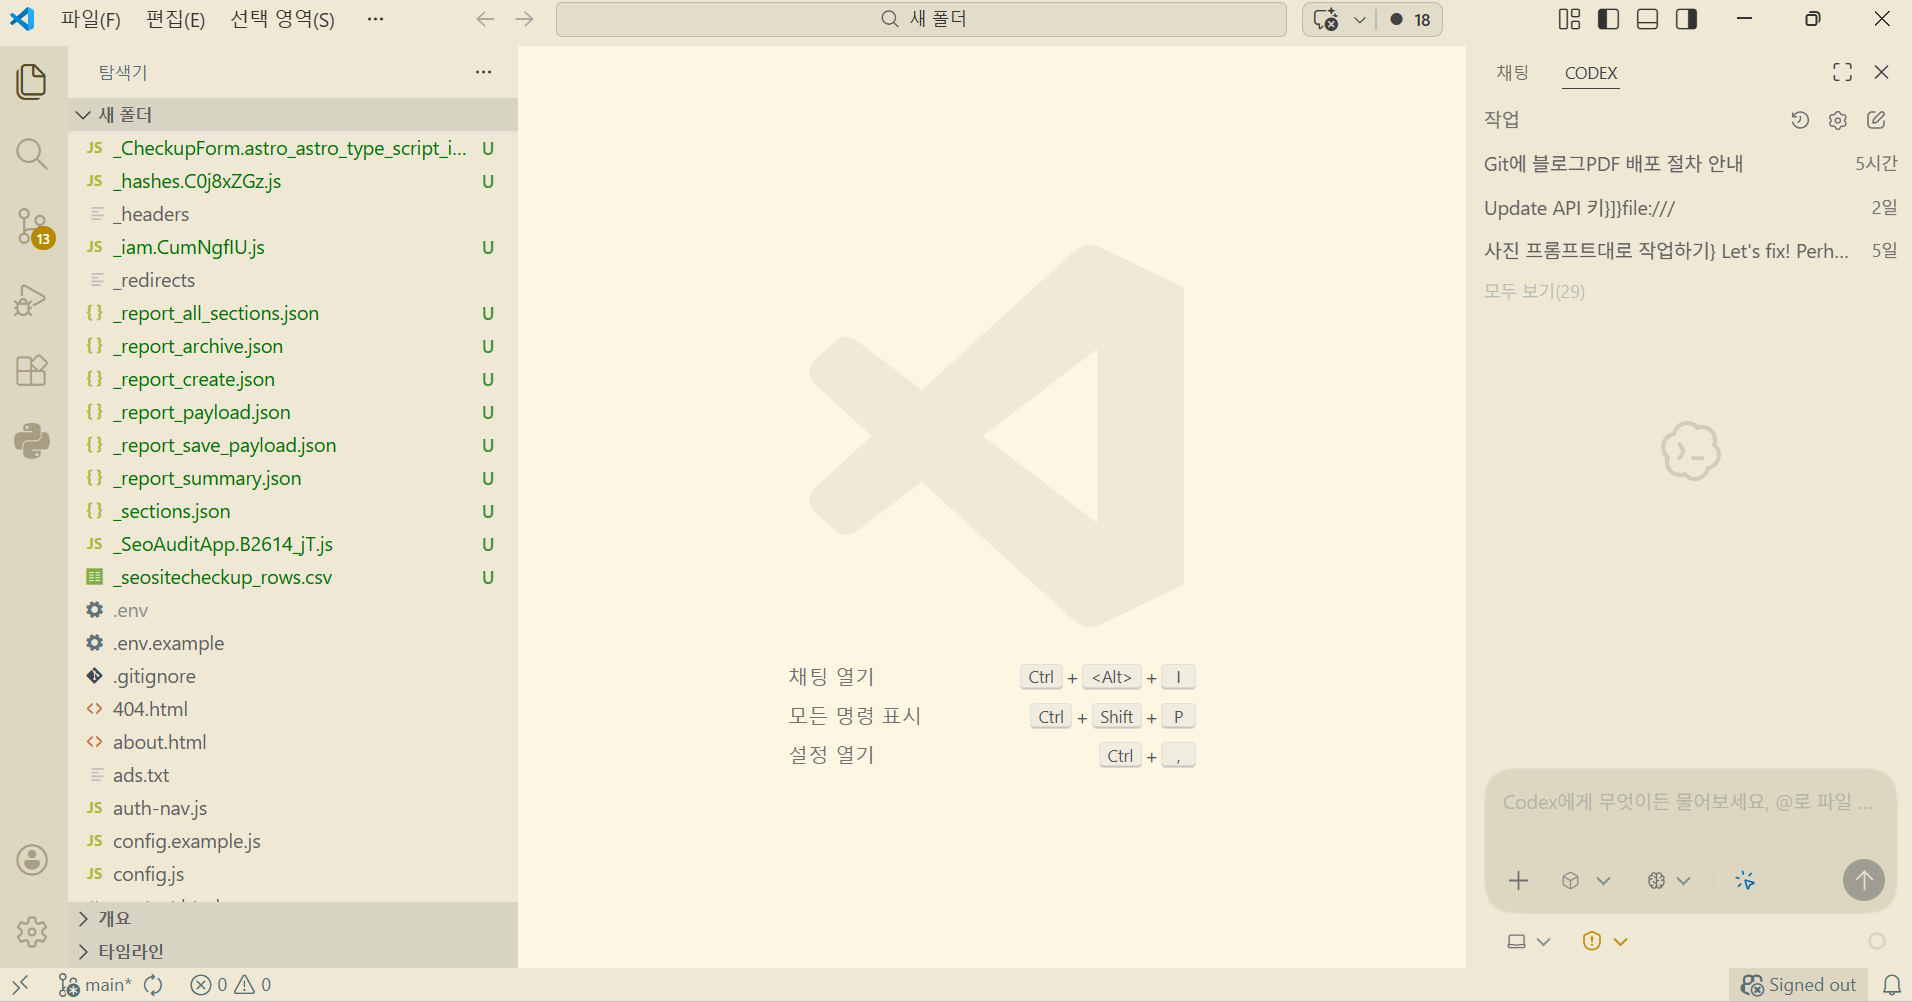This screenshot has width=1912, height=1002.
Task: Open the auth-nav.js file
Action: 293,808
